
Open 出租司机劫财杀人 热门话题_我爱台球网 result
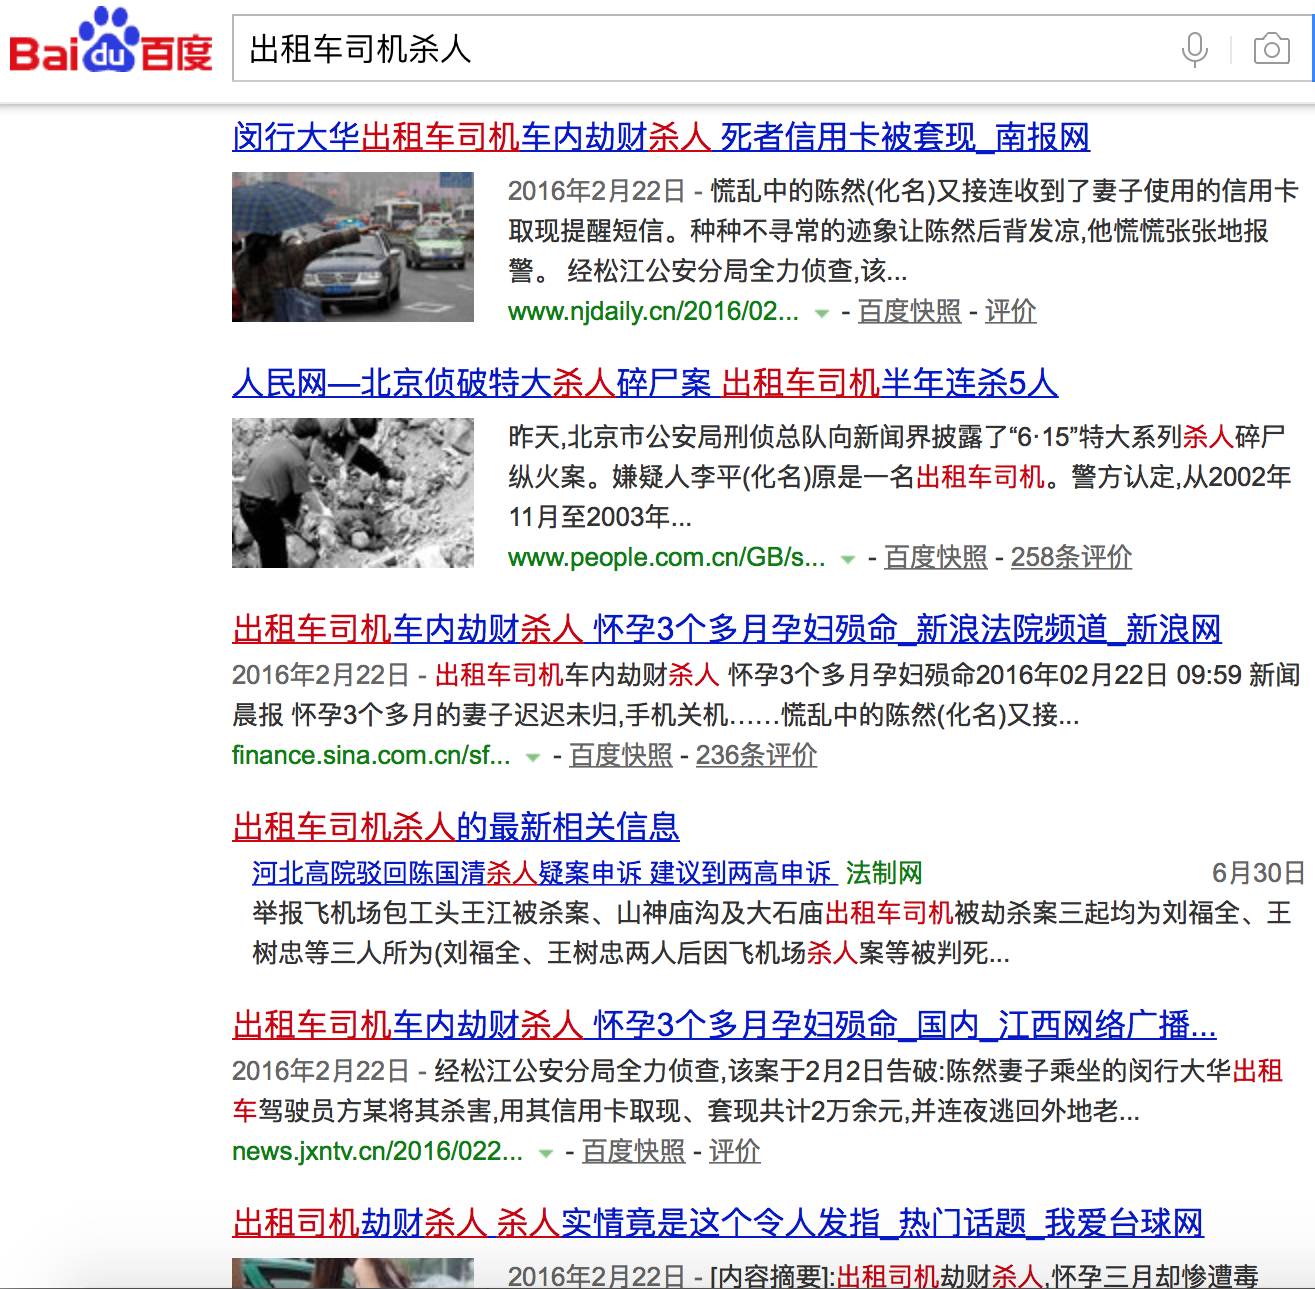718,1223
